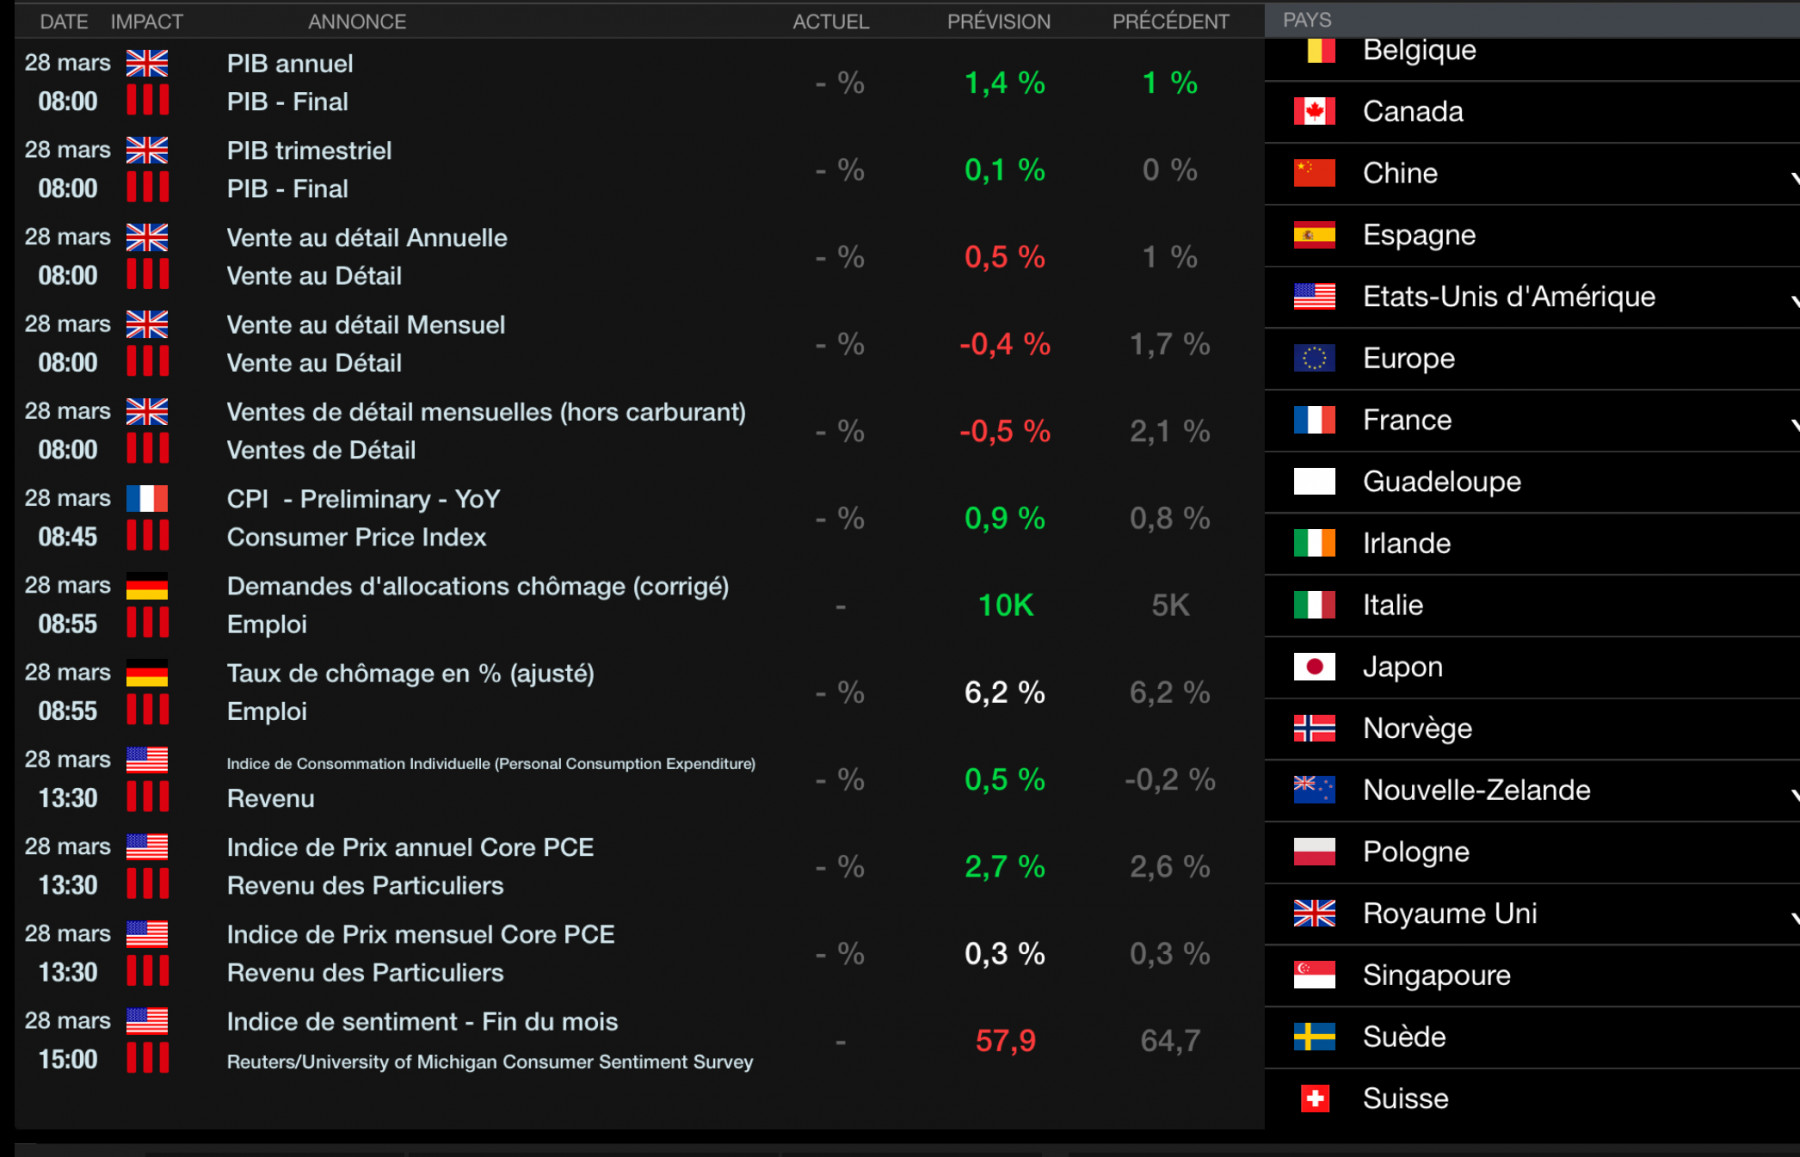
Task: Click the Suède flag icon
Action: coord(1314,1037)
